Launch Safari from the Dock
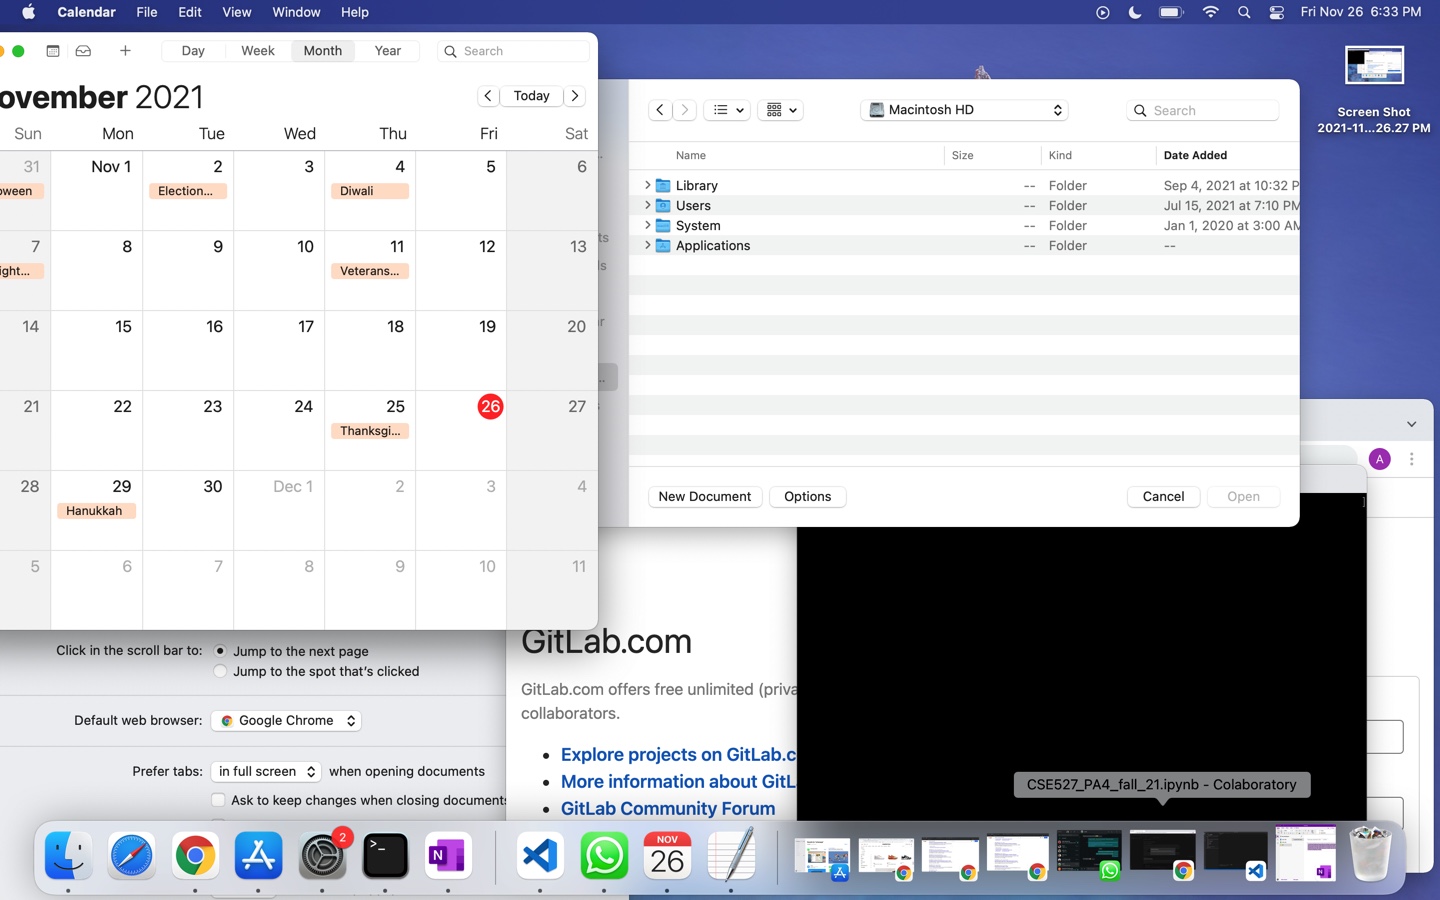1440x900 pixels. pos(132,857)
